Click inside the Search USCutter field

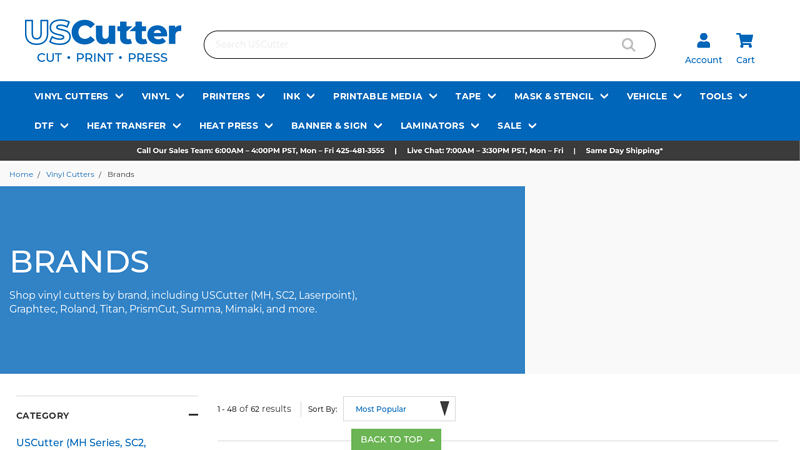click(x=410, y=45)
